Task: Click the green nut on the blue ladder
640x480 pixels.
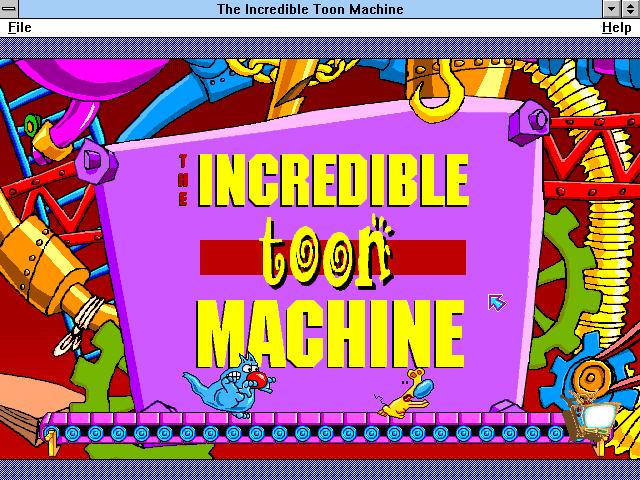Action: point(33,124)
